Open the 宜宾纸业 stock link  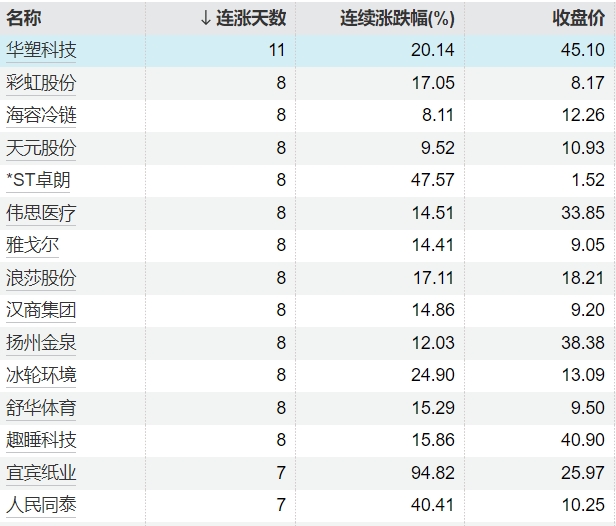pos(41,473)
